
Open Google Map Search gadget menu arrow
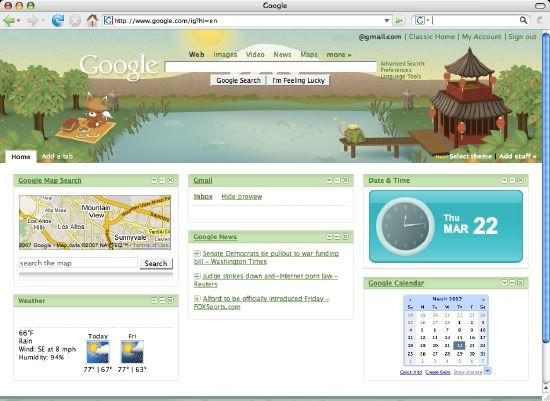[x=154, y=180]
